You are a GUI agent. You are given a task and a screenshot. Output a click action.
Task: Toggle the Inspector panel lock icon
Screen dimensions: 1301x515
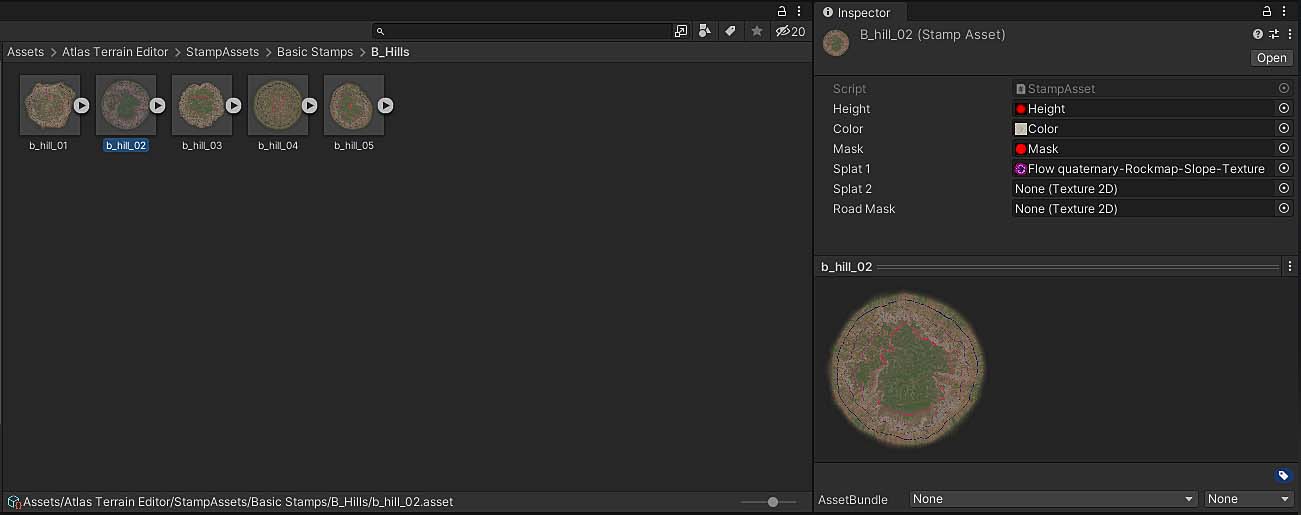(x=1267, y=11)
